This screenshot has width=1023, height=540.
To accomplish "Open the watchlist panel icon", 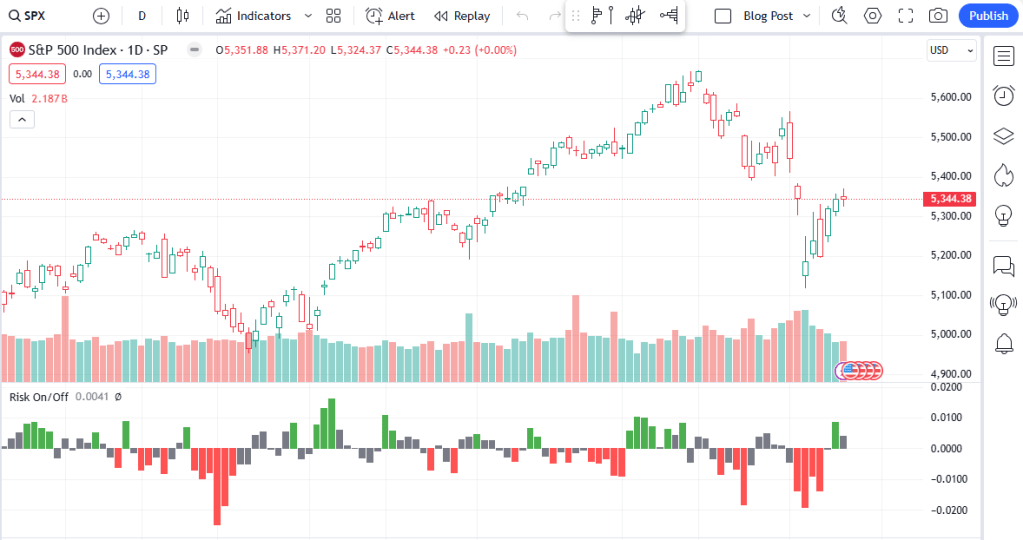I will click(1003, 56).
